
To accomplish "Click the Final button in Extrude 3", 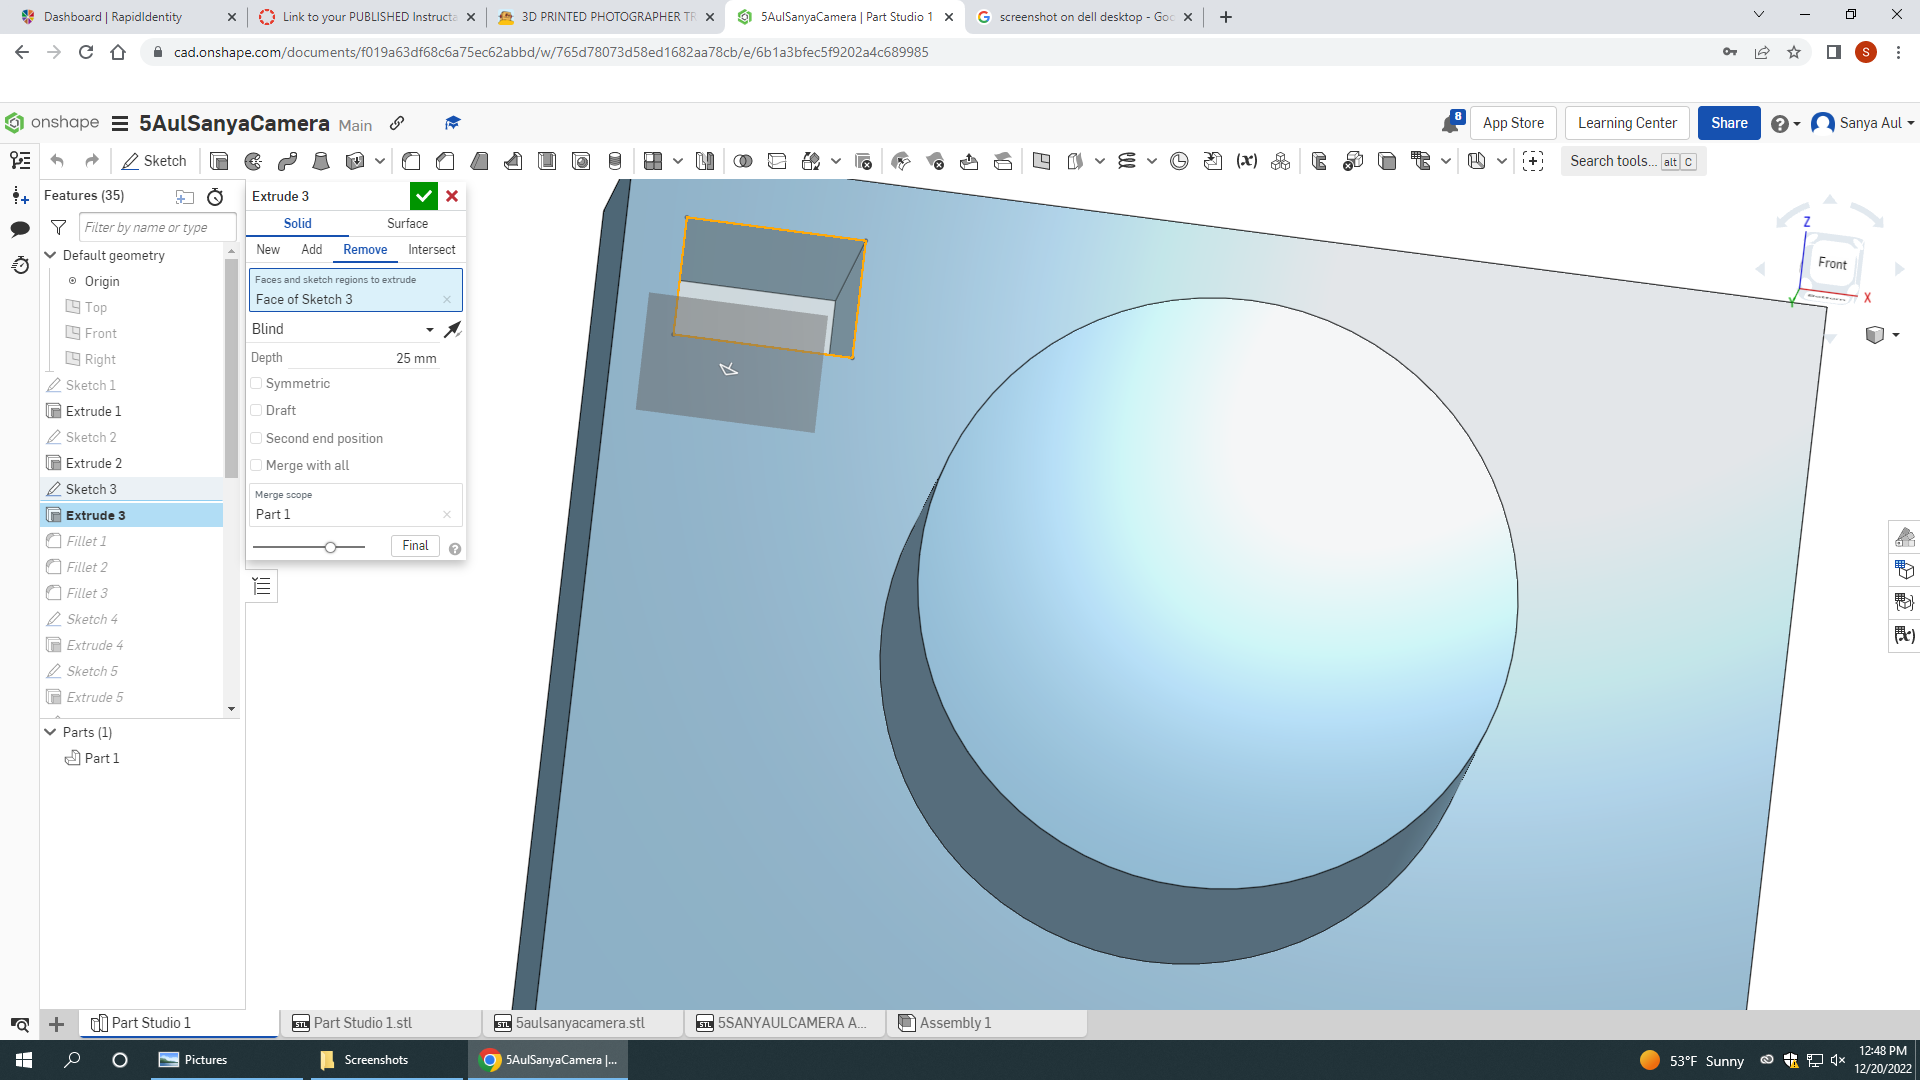I will tap(414, 545).
